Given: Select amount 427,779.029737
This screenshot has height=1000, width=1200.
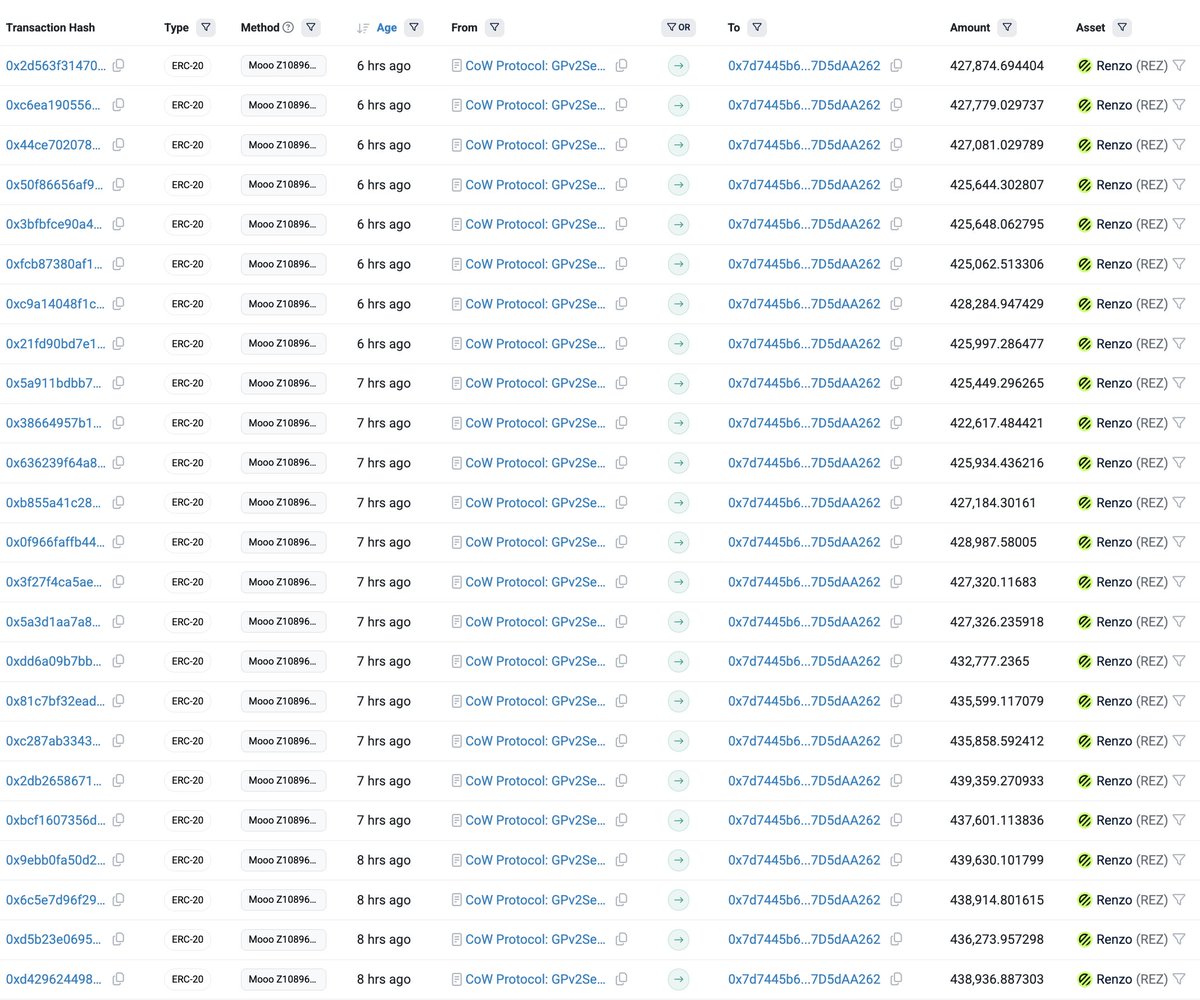Looking at the screenshot, I should point(997,105).
